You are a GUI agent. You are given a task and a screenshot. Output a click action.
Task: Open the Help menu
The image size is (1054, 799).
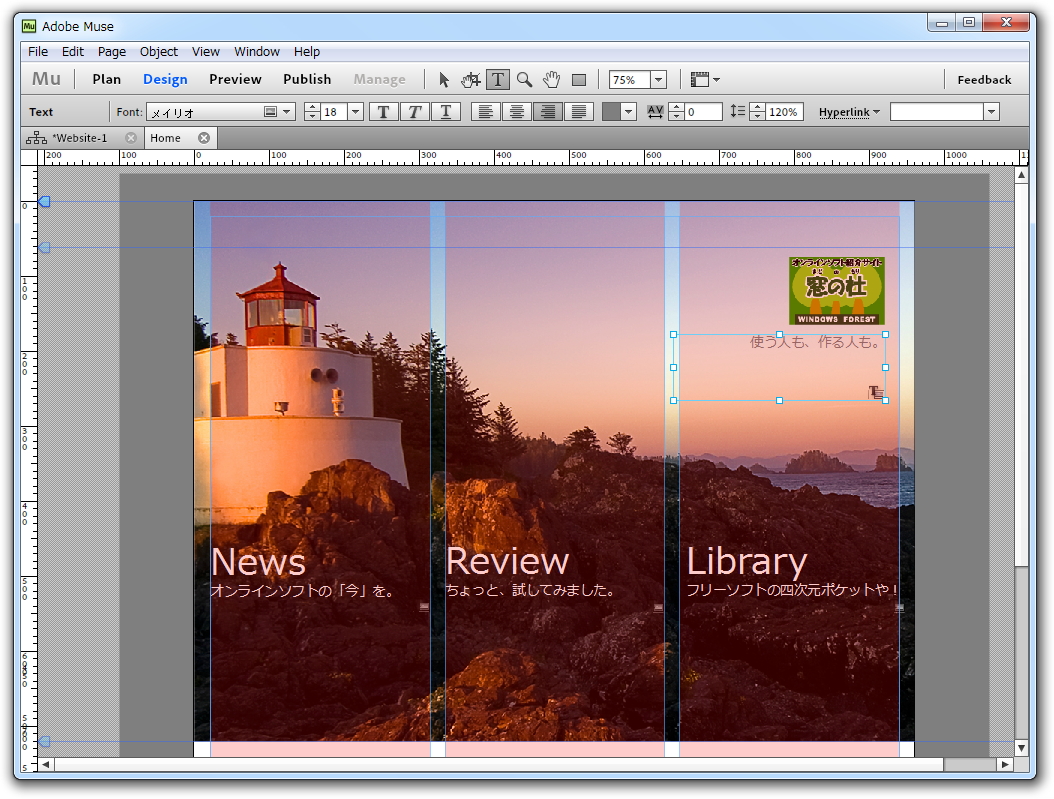tap(307, 52)
